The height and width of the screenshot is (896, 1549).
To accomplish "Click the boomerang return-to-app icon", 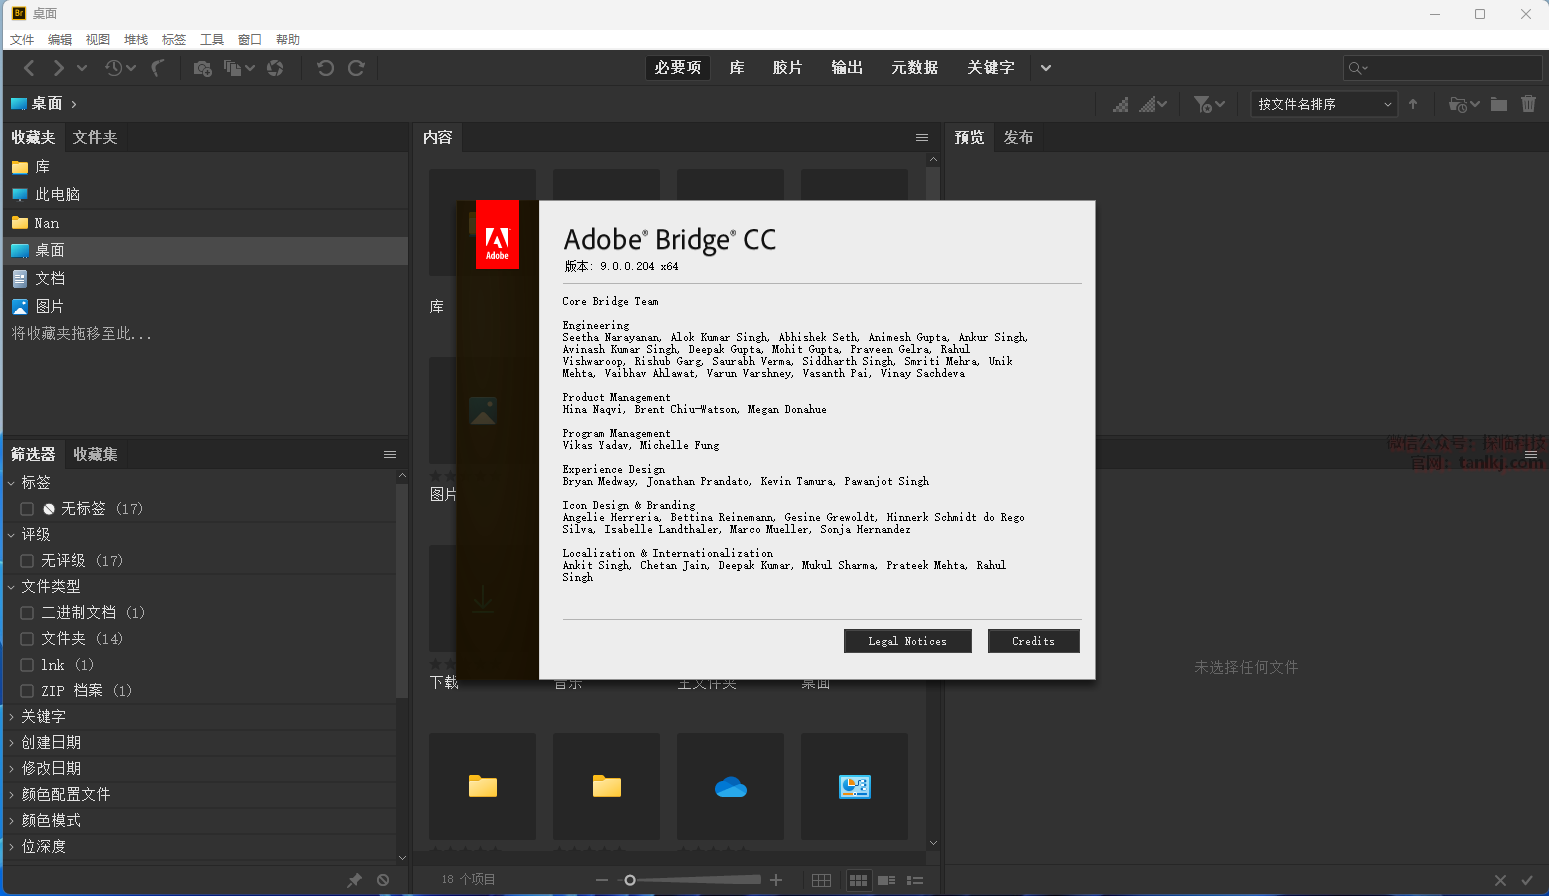I will pos(157,68).
